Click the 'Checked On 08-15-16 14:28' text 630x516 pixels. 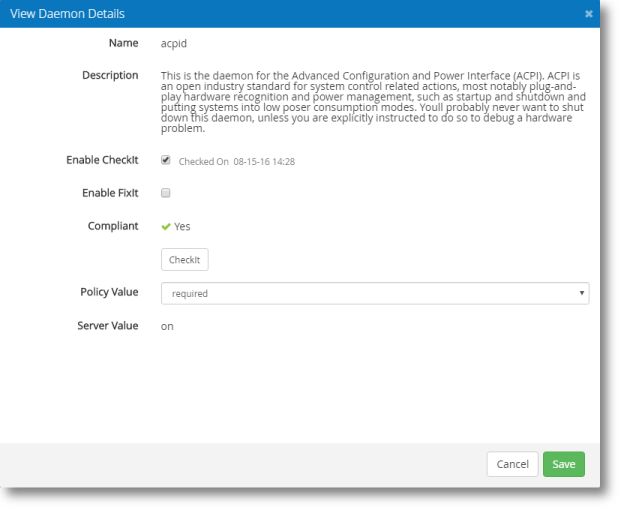(x=237, y=162)
